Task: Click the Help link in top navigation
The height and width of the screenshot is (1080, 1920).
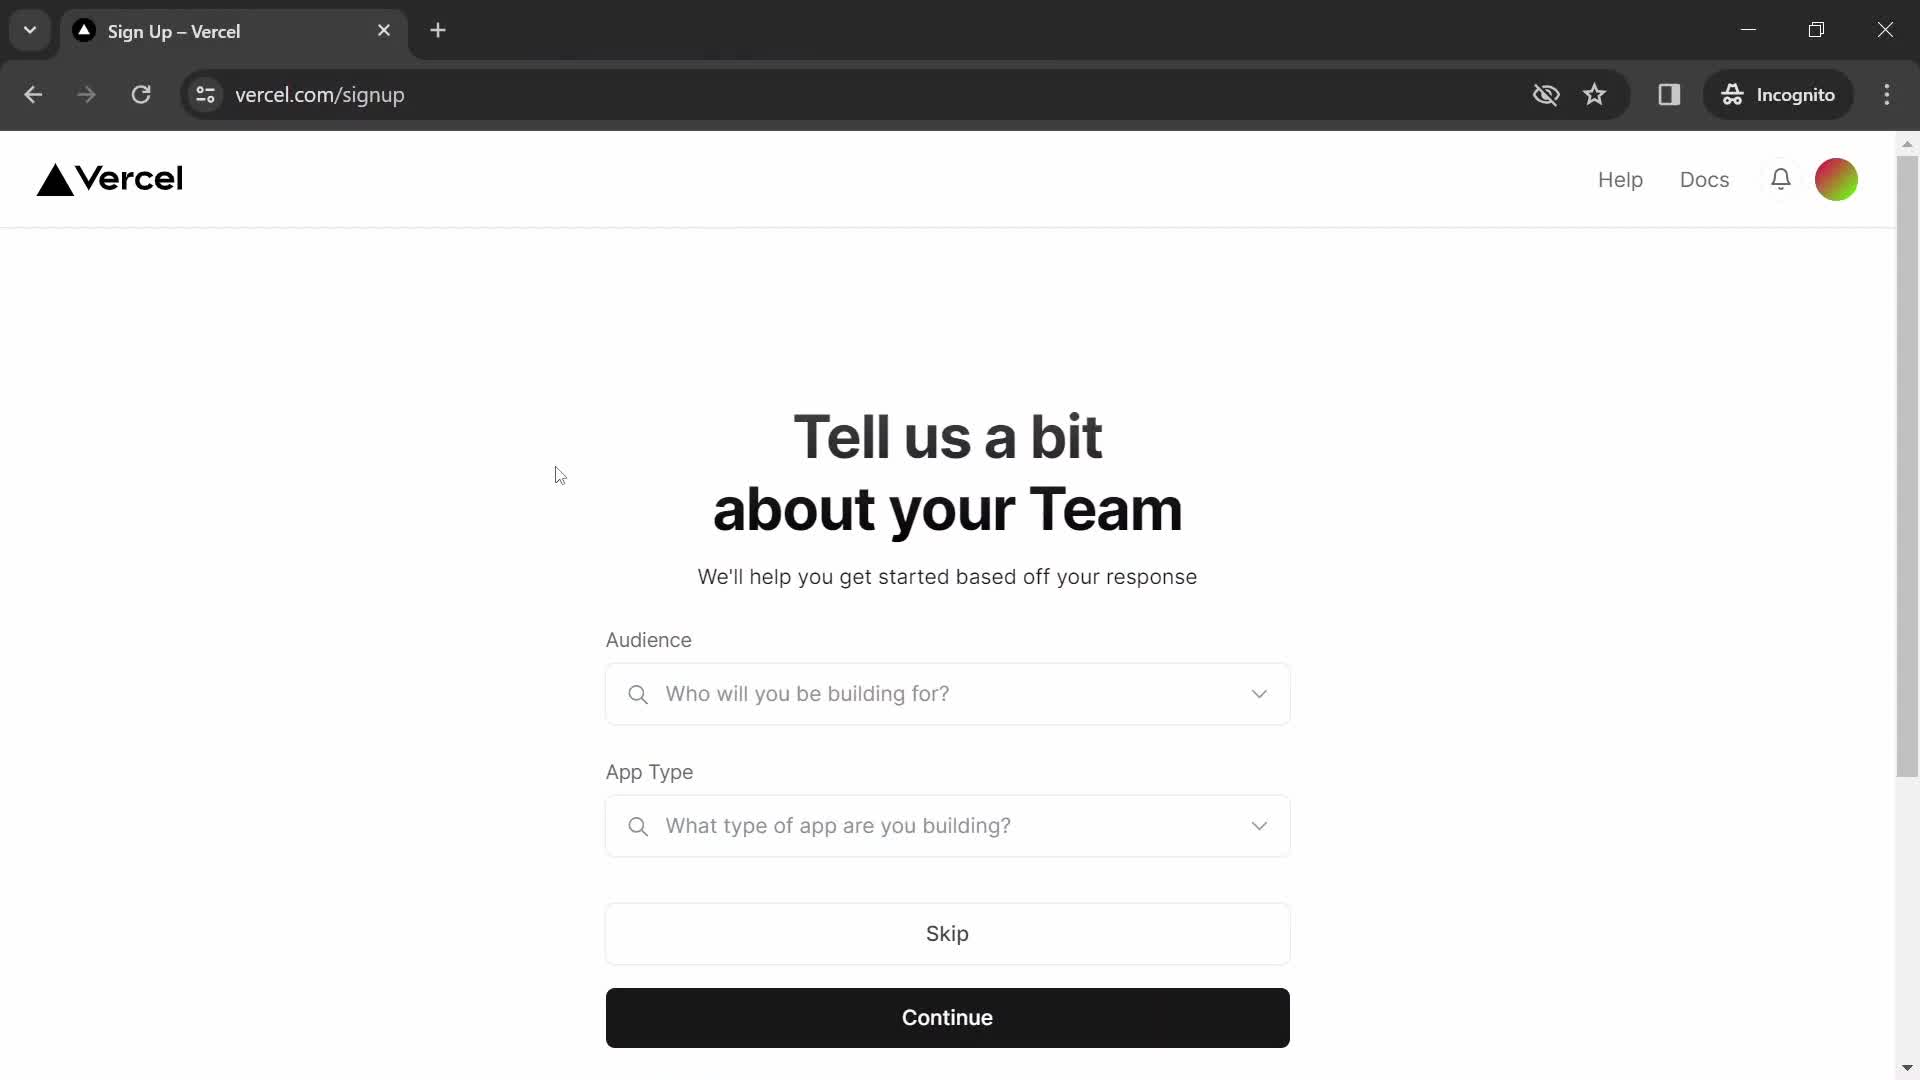Action: click(1621, 179)
